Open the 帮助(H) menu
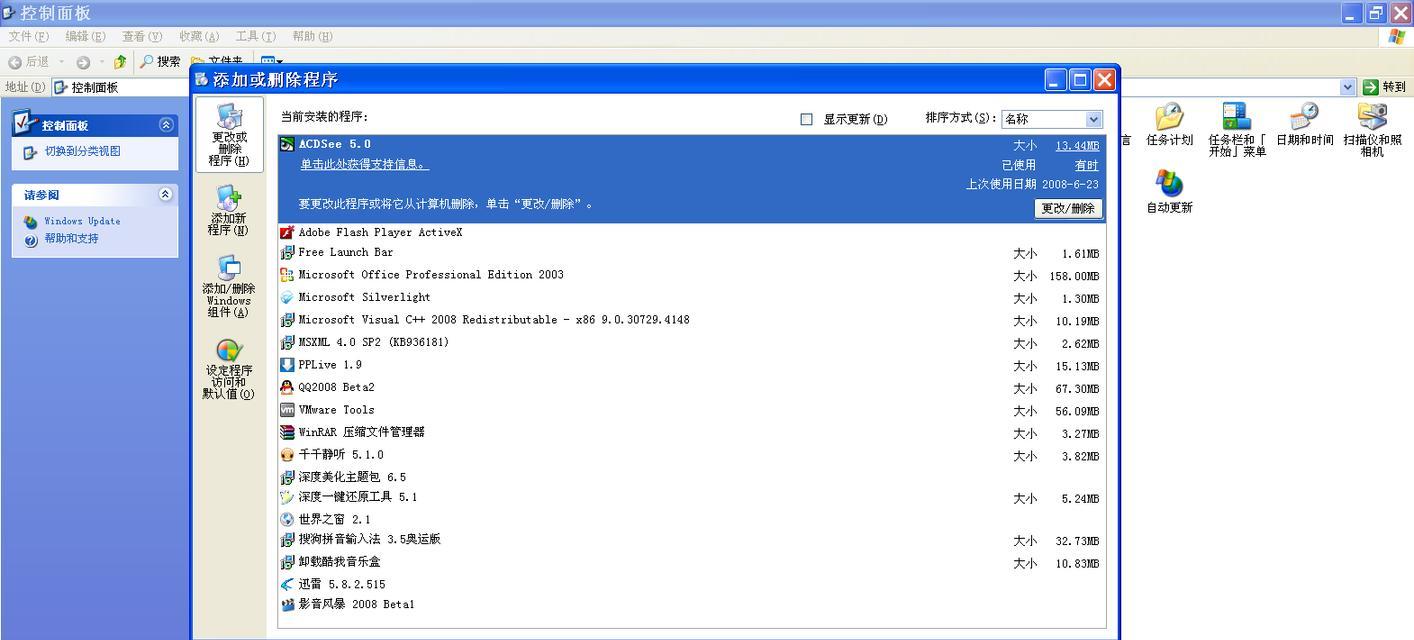The height and width of the screenshot is (640, 1414). click(312, 37)
